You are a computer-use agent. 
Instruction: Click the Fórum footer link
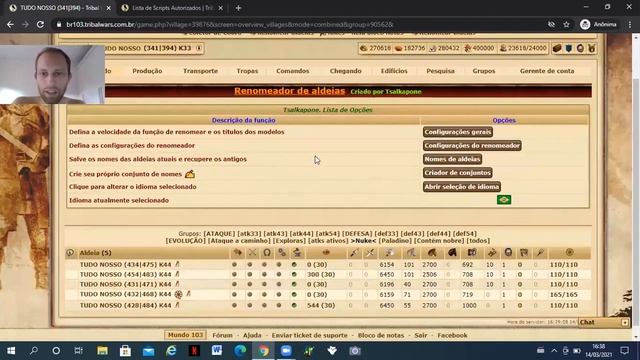click(222, 335)
